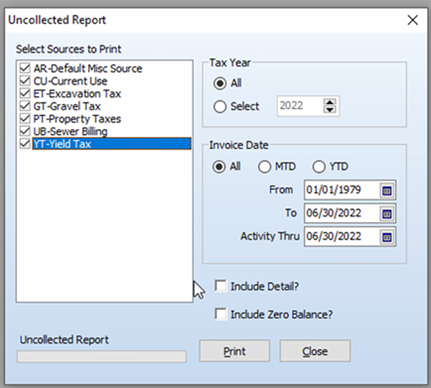Uncheck CU-Current Use checkbox
The height and width of the screenshot is (388, 431).
pyautogui.click(x=25, y=81)
